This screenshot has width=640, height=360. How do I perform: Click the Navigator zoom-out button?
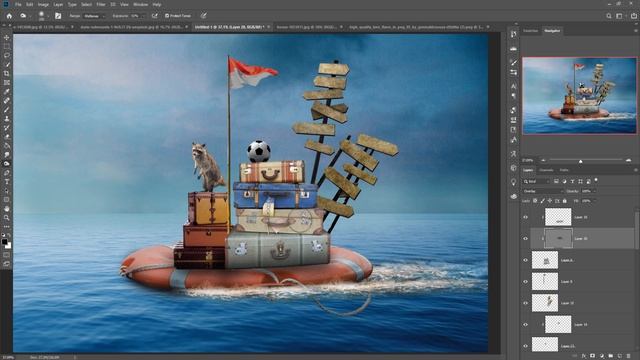tap(543, 160)
